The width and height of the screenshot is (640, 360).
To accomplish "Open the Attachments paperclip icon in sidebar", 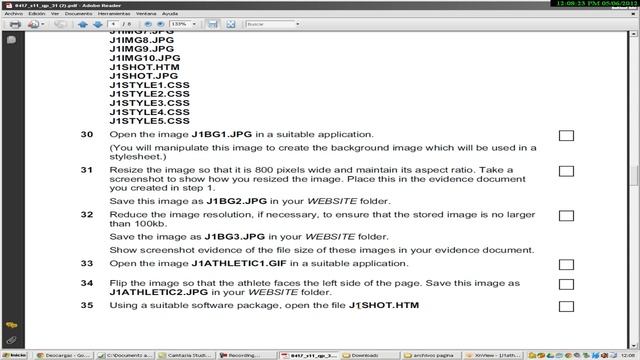I will [x=11, y=340].
